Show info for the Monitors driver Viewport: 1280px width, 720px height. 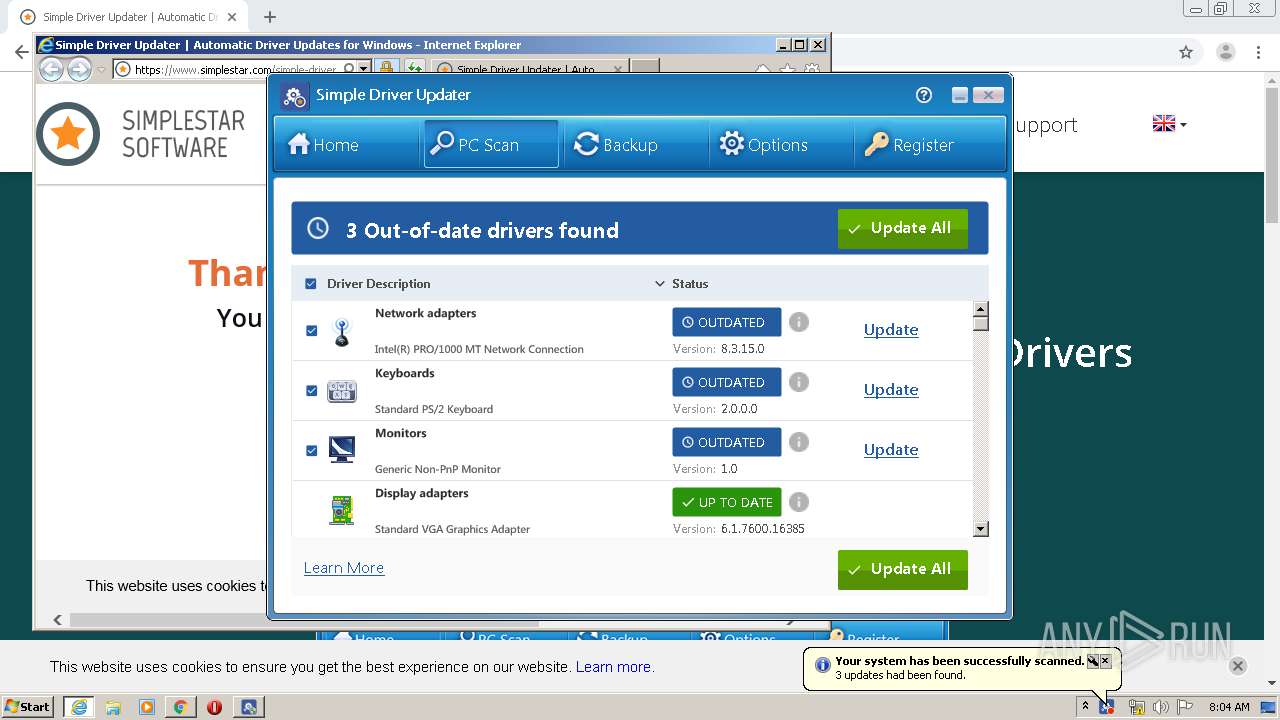coord(798,442)
